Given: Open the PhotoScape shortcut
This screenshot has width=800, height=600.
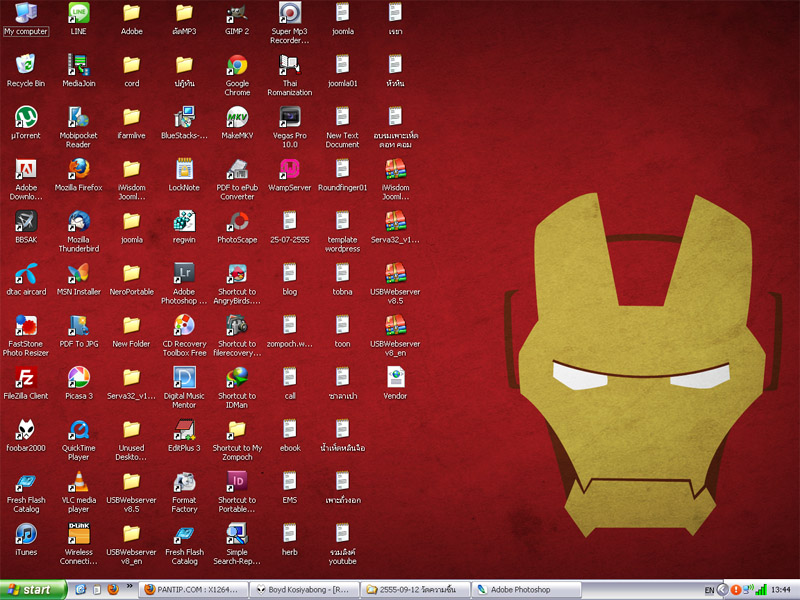Looking at the screenshot, I should point(237,227).
